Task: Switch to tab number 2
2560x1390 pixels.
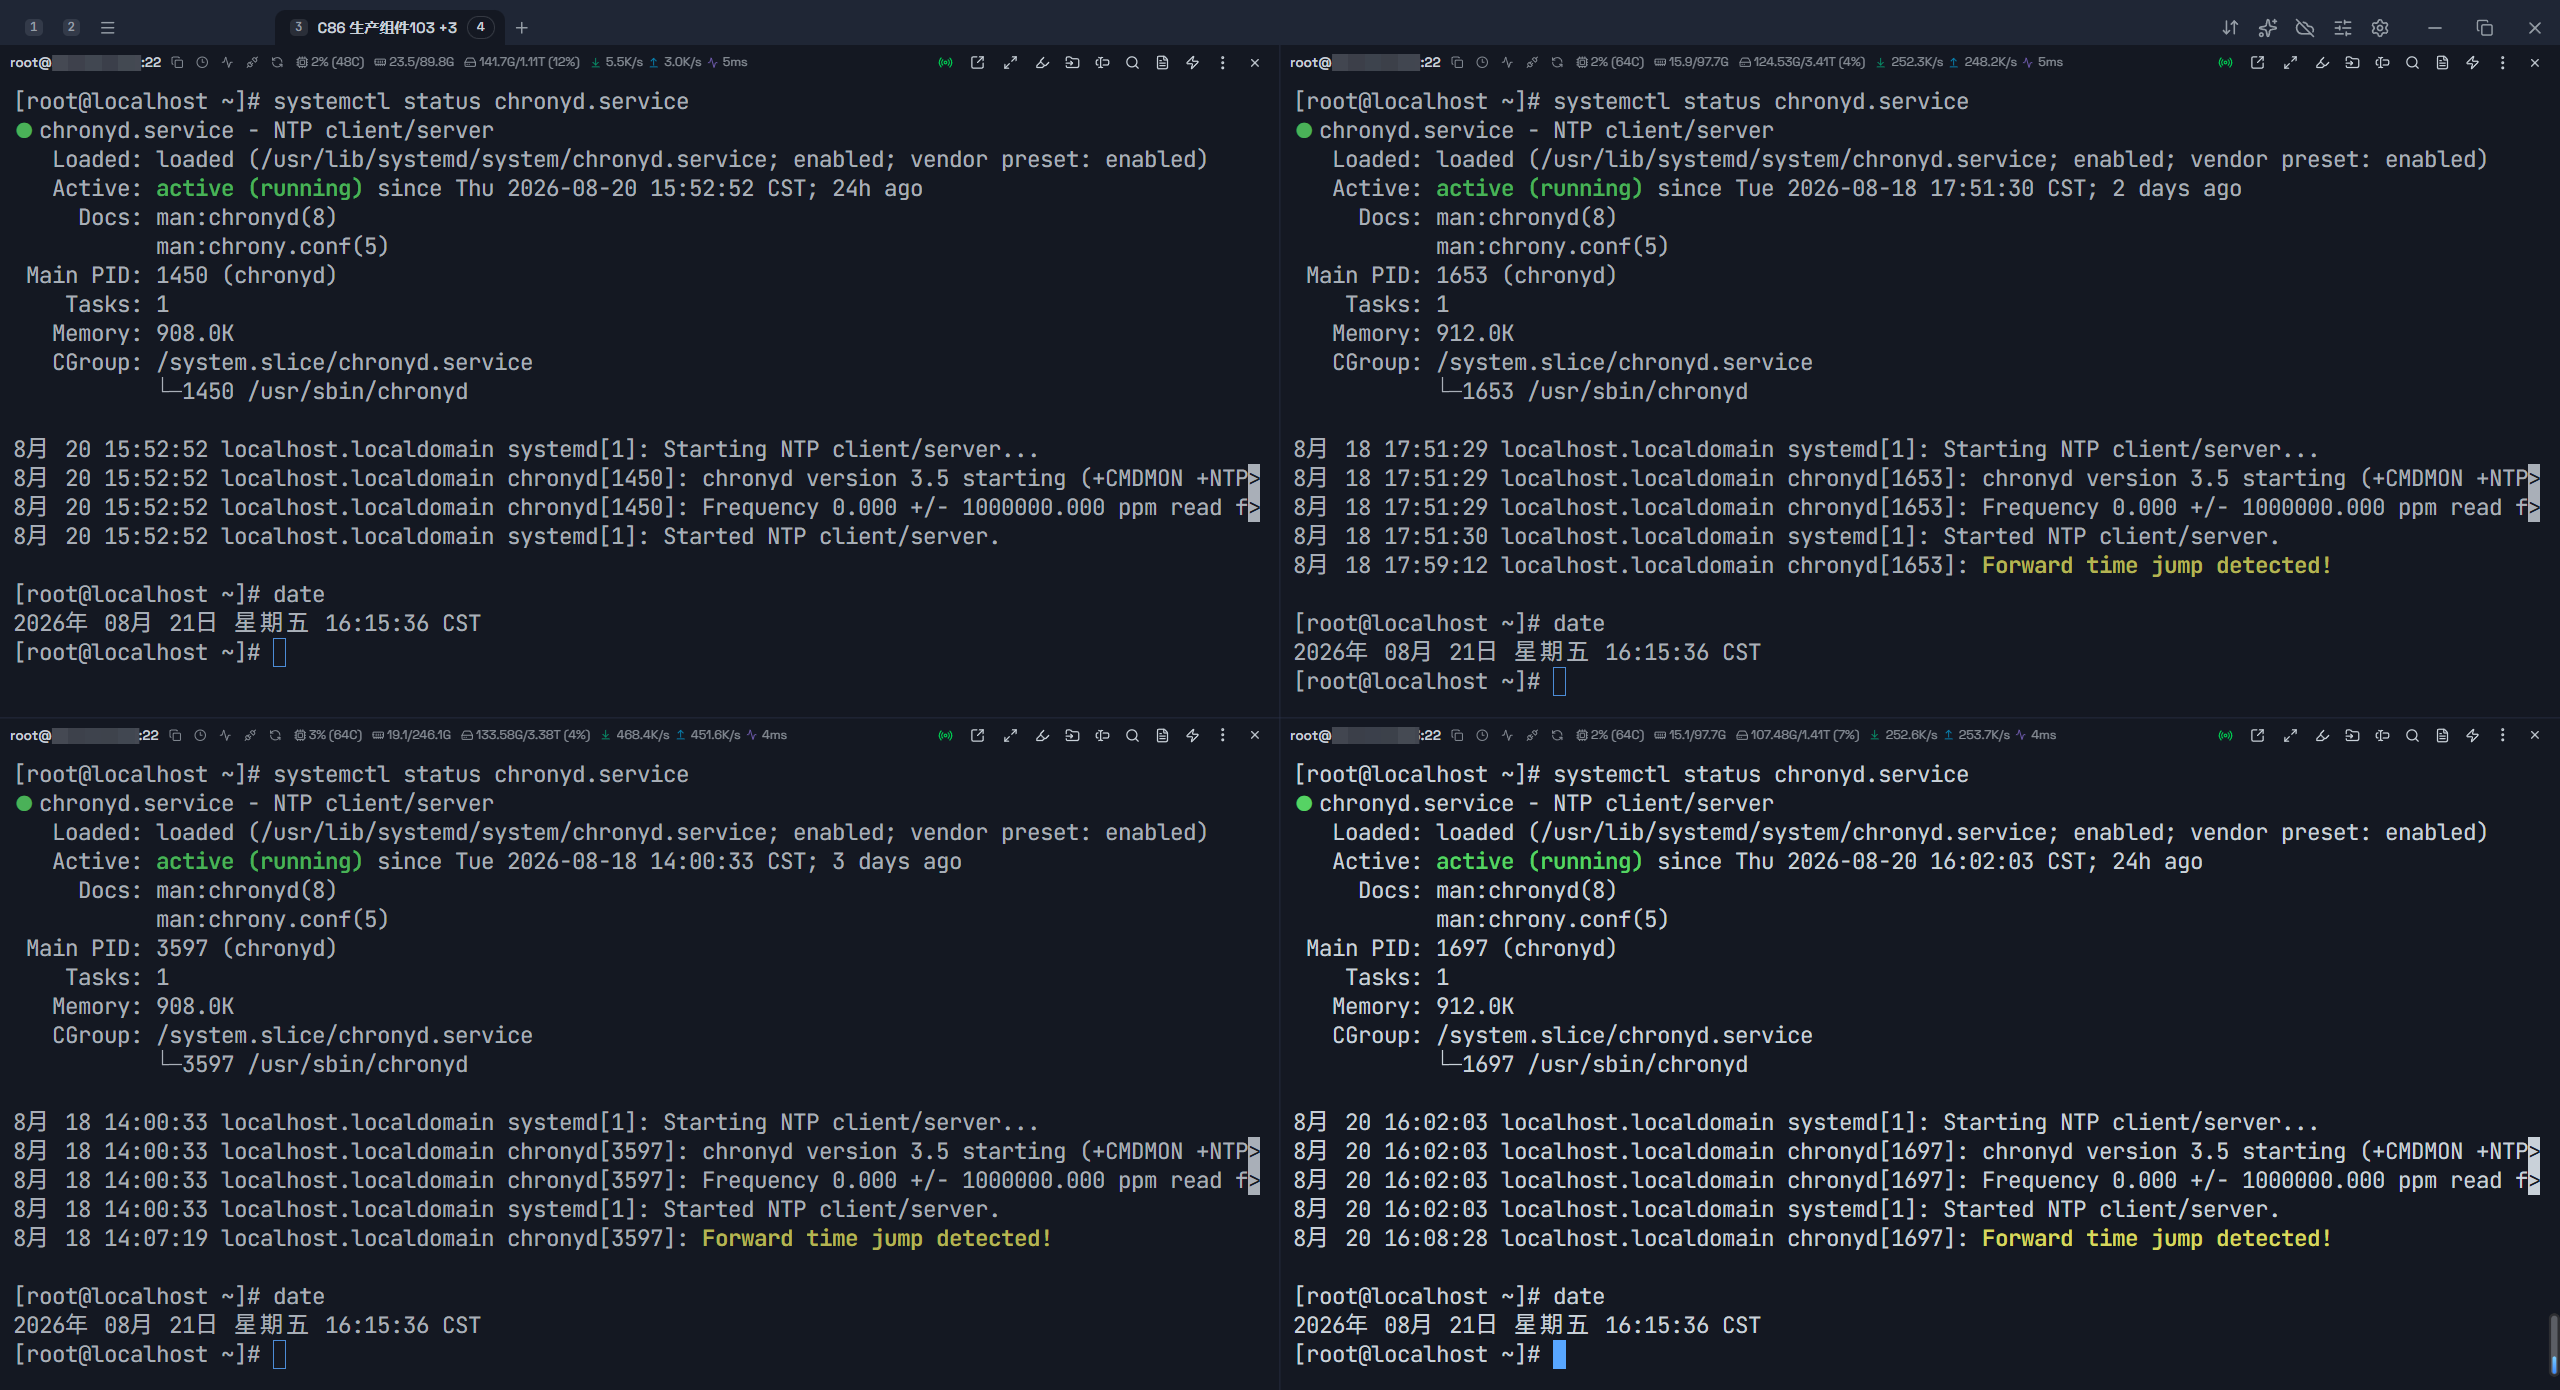Action: tap(71, 27)
